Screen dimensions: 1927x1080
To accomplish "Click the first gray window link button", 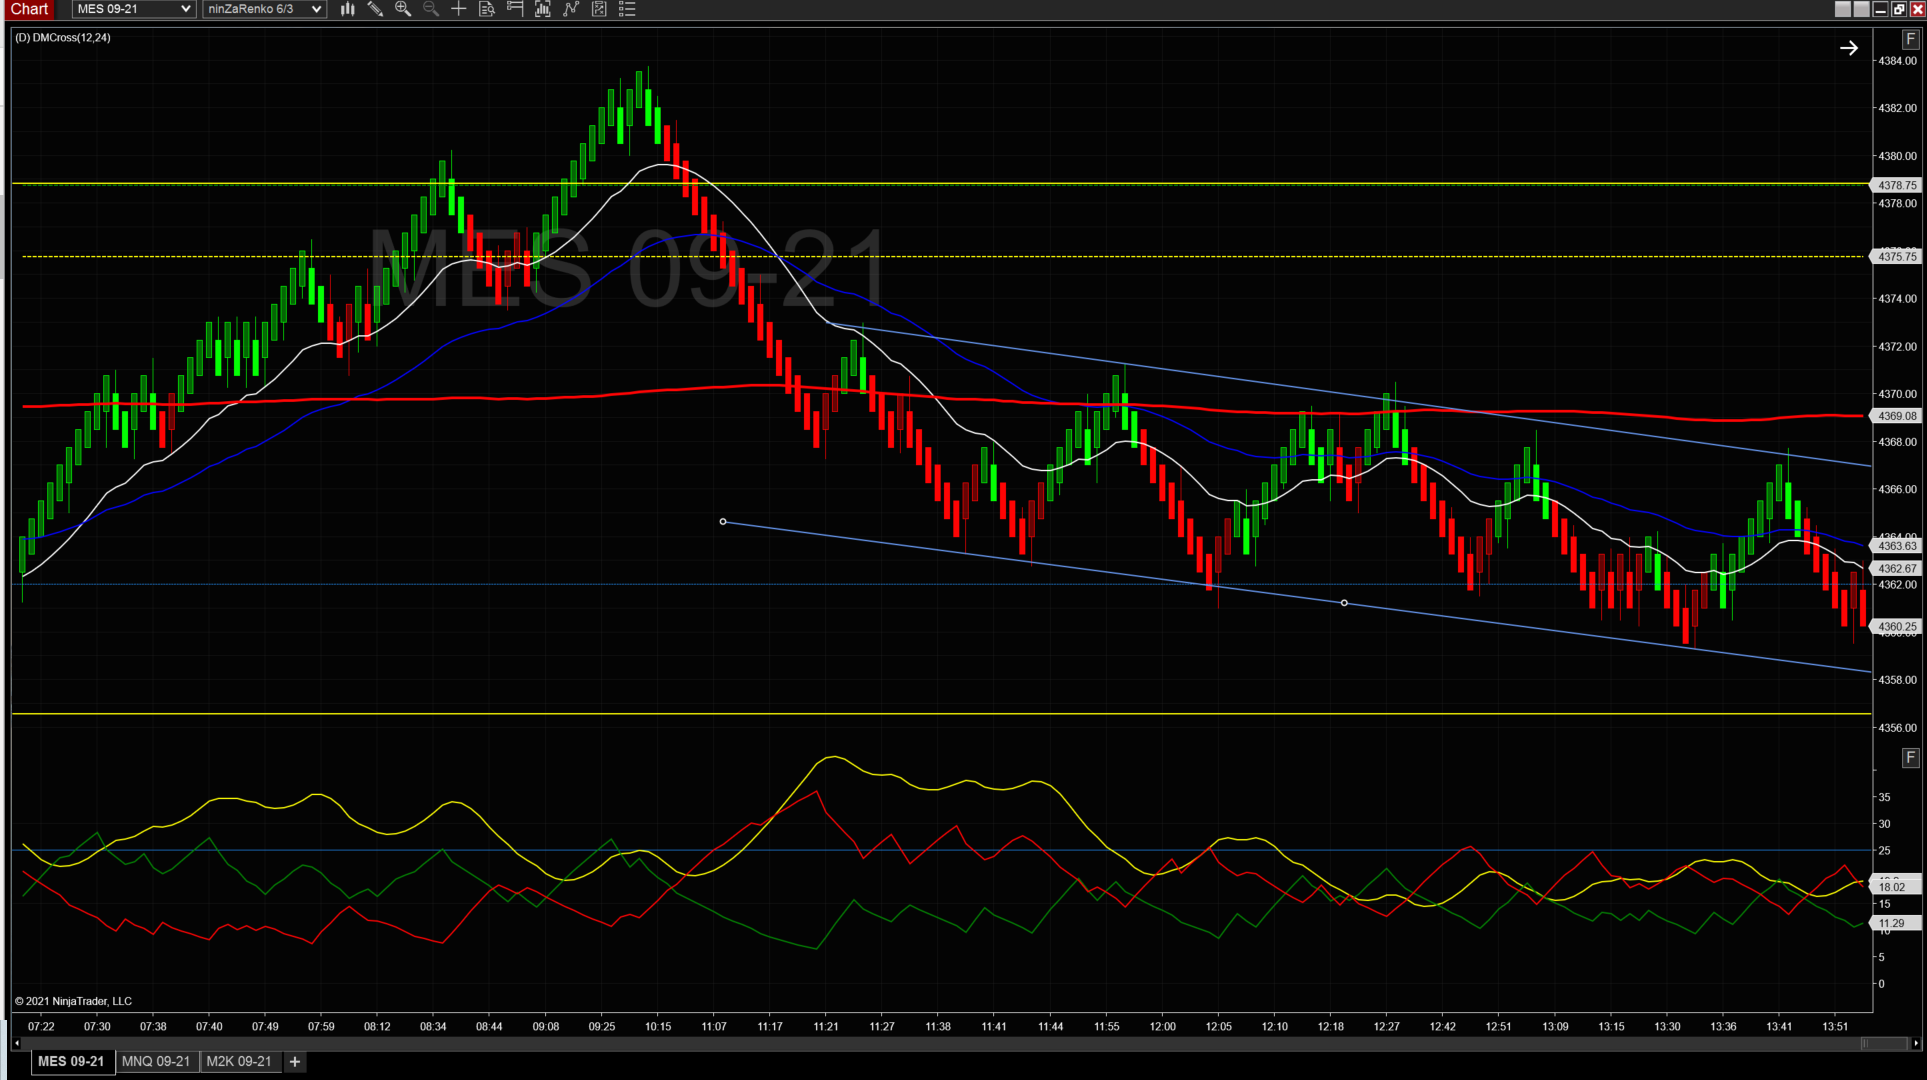I will 1843,9.
